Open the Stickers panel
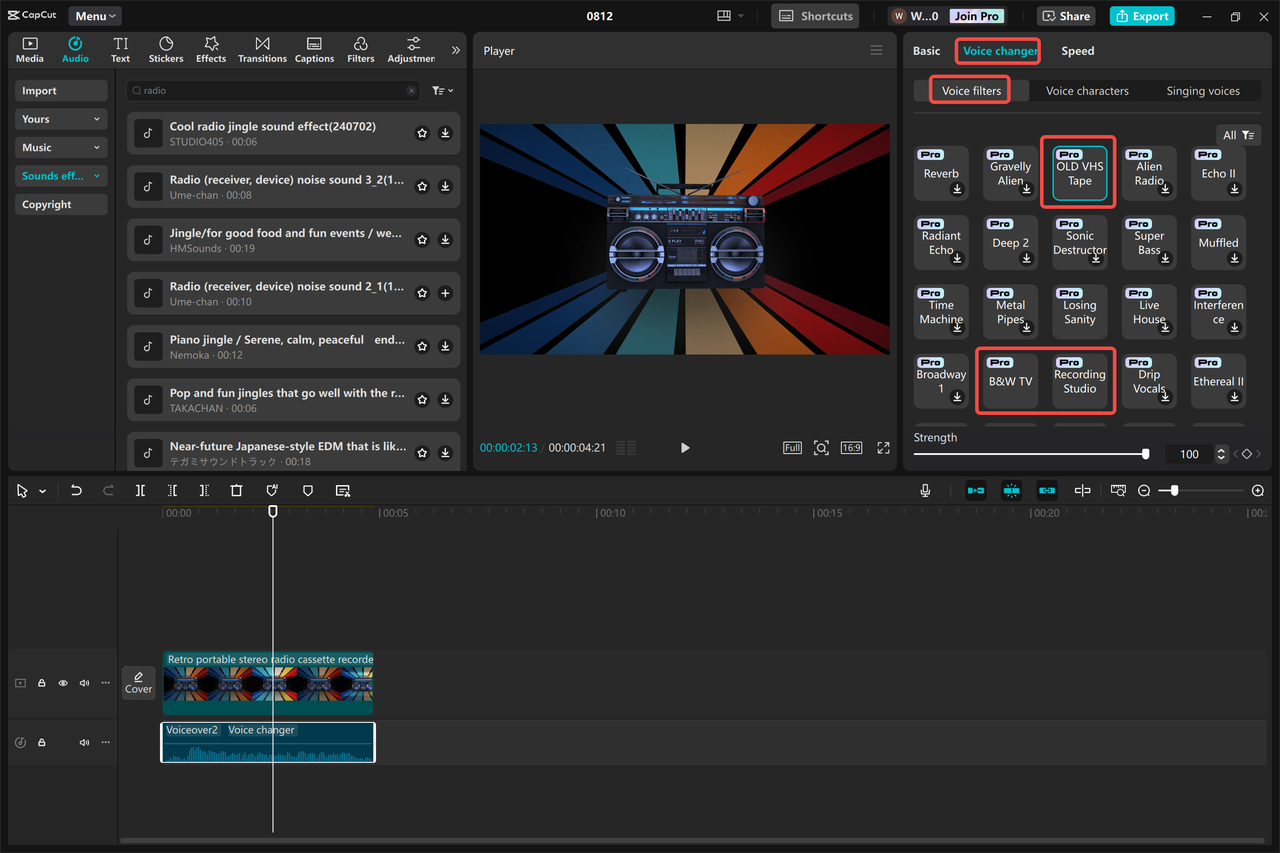The image size is (1280, 853). coord(165,49)
